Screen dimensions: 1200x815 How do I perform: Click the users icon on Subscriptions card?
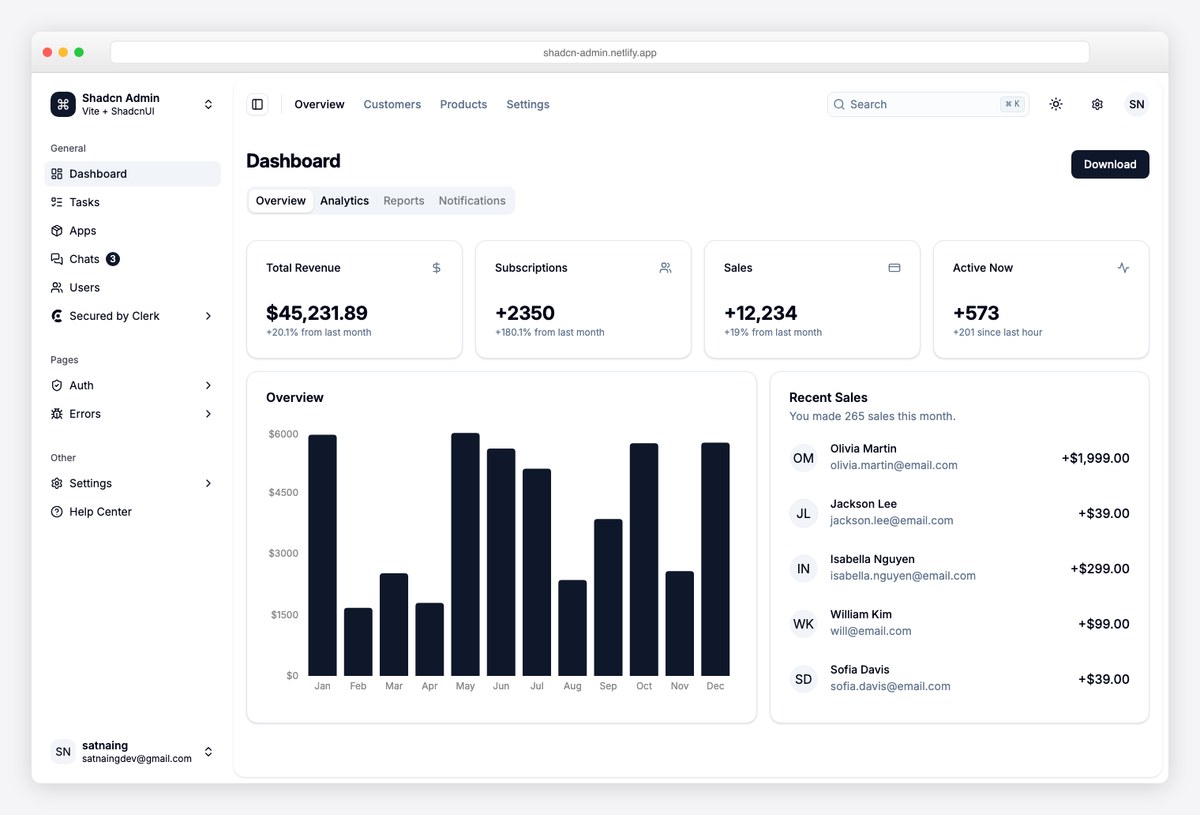tap(665, 268)
